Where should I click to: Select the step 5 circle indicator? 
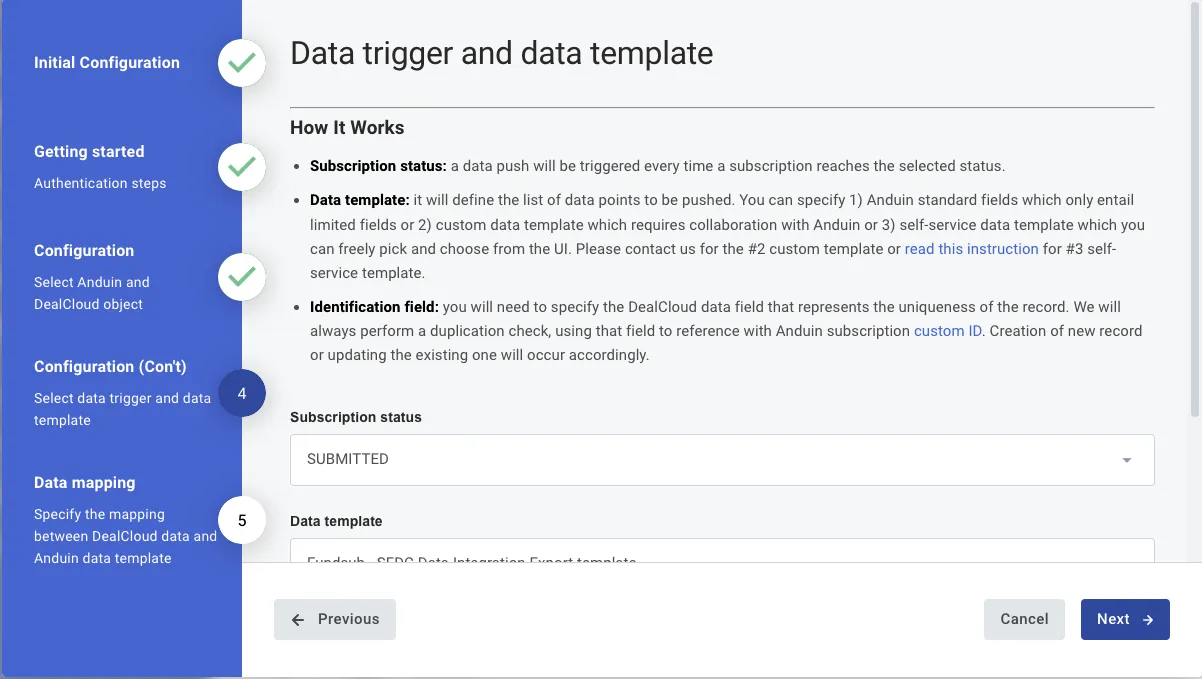coord(242,520)
